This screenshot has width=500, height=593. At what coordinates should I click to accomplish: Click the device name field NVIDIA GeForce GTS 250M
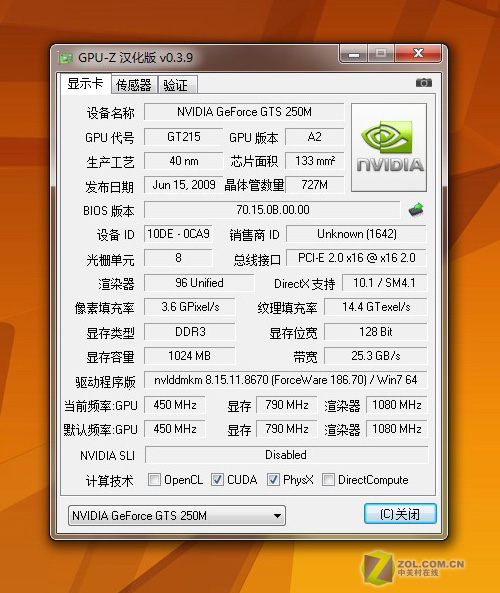[x=244, y=112]
